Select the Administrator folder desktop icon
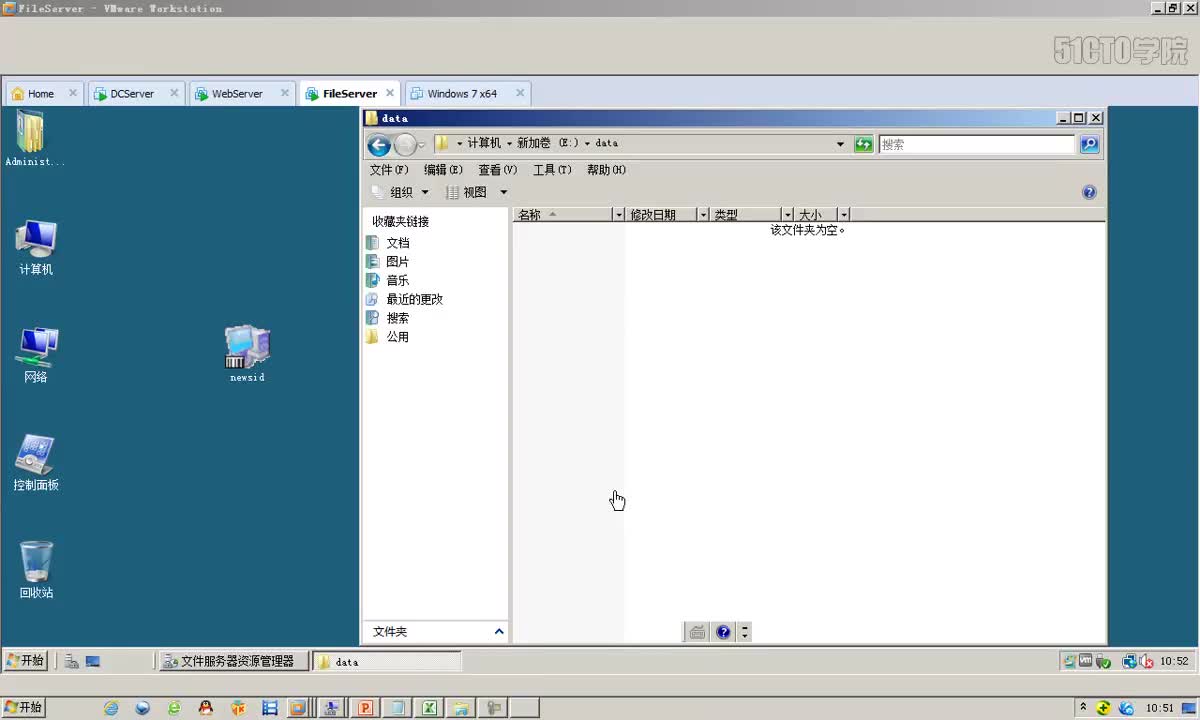 click(x=34, y=139)
